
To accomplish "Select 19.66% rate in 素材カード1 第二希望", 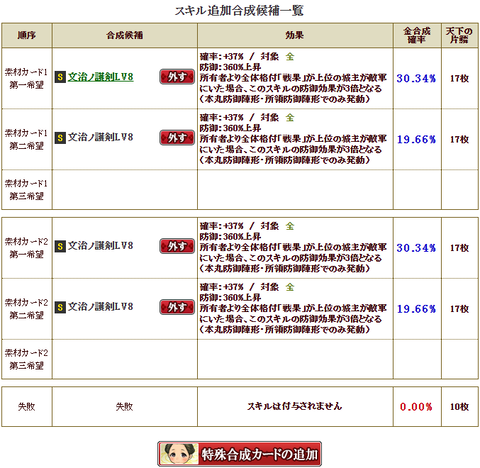I will pyautogui.click(x=416, y=139).
